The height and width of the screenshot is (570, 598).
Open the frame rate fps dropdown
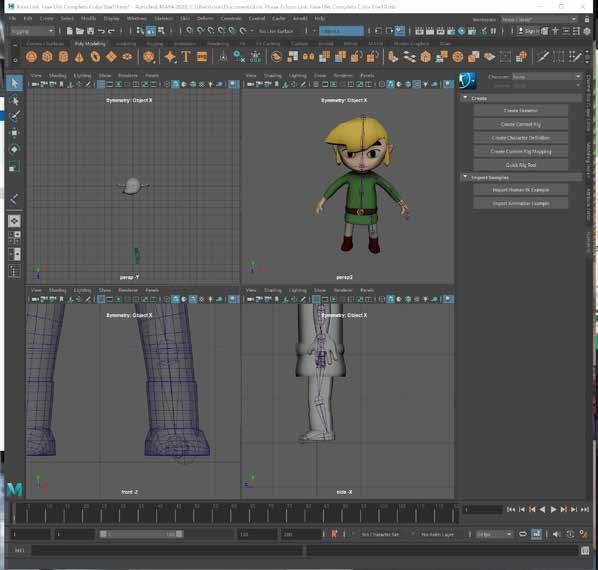pyautogui.click(x=494, y=534)
